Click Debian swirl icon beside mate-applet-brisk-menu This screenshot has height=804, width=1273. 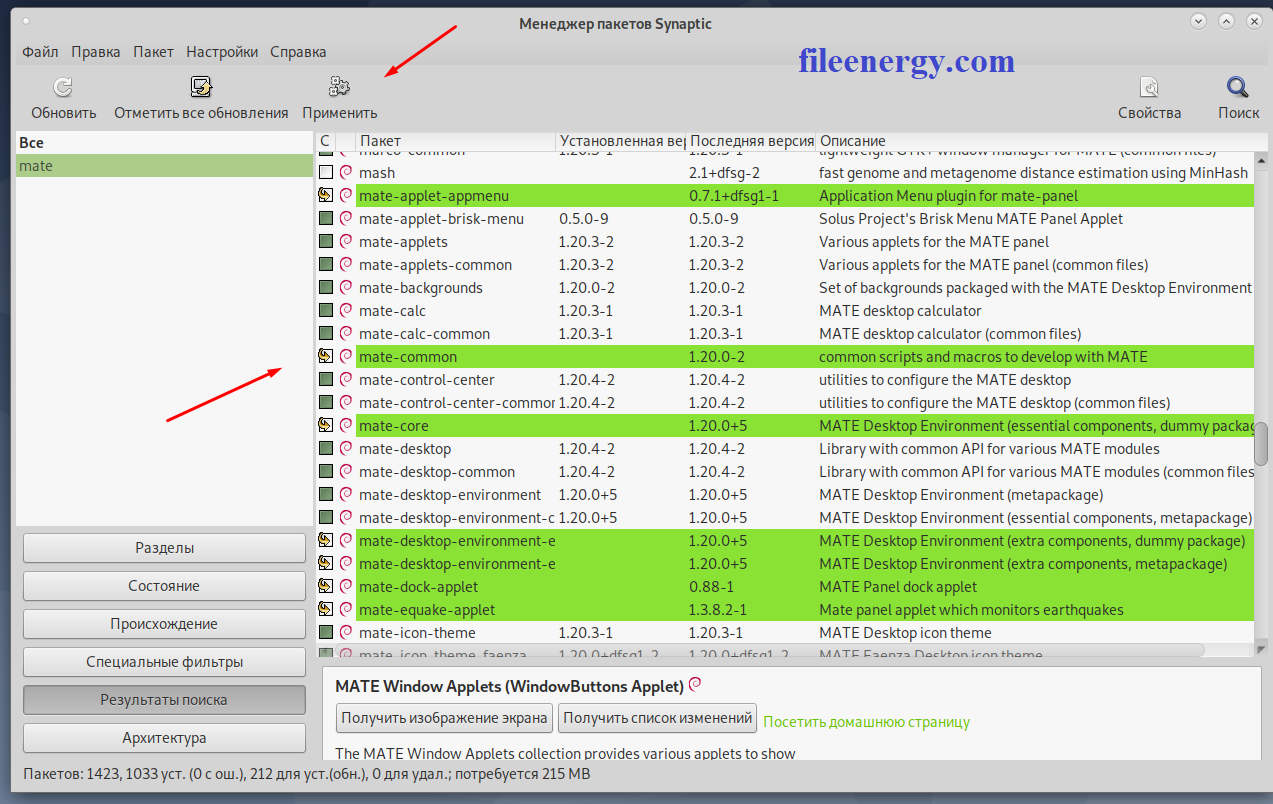coord(346,218)
